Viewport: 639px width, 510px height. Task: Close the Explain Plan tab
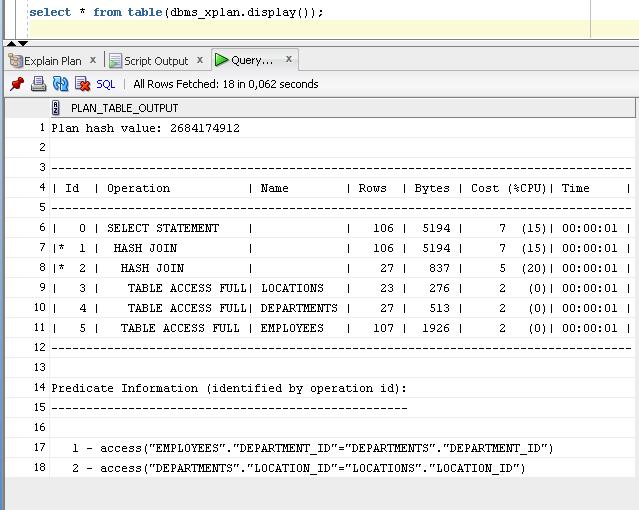[93, 60]
